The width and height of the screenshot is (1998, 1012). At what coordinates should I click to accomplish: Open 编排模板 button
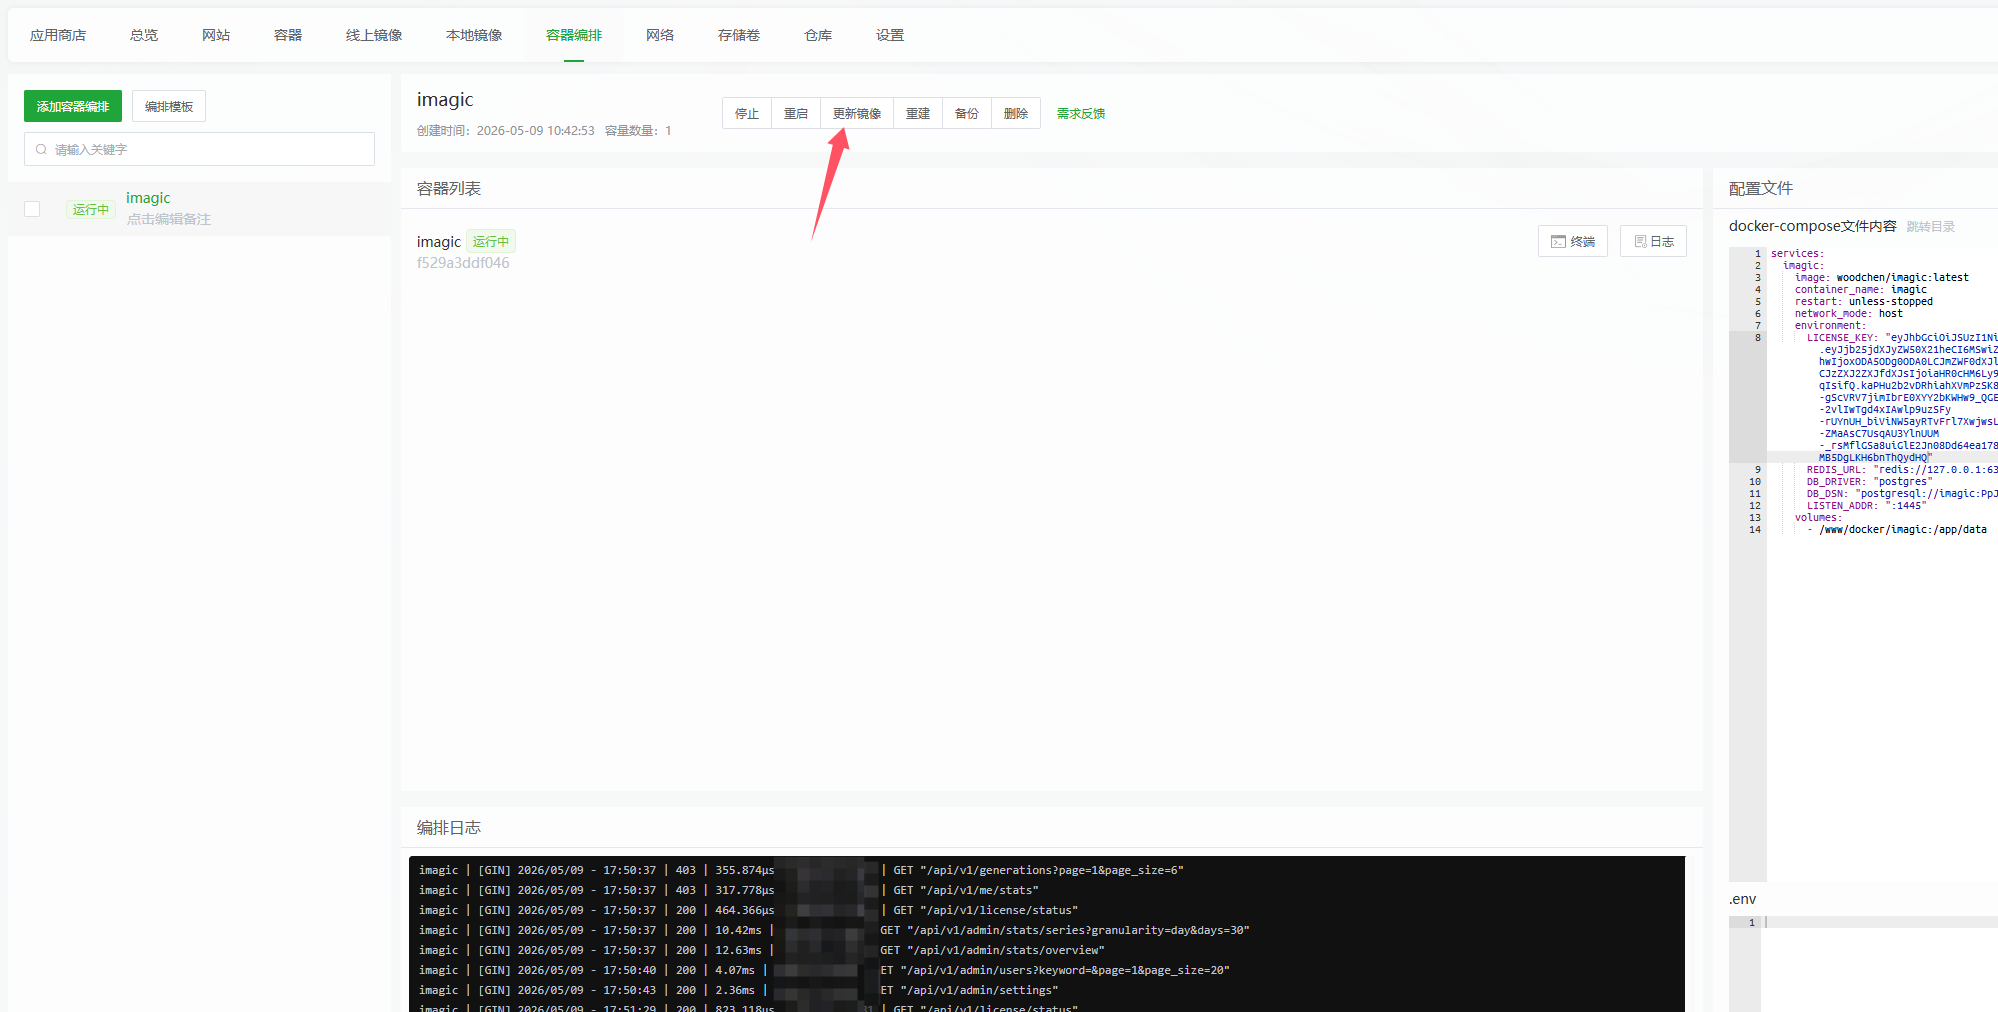click(169, 106)
